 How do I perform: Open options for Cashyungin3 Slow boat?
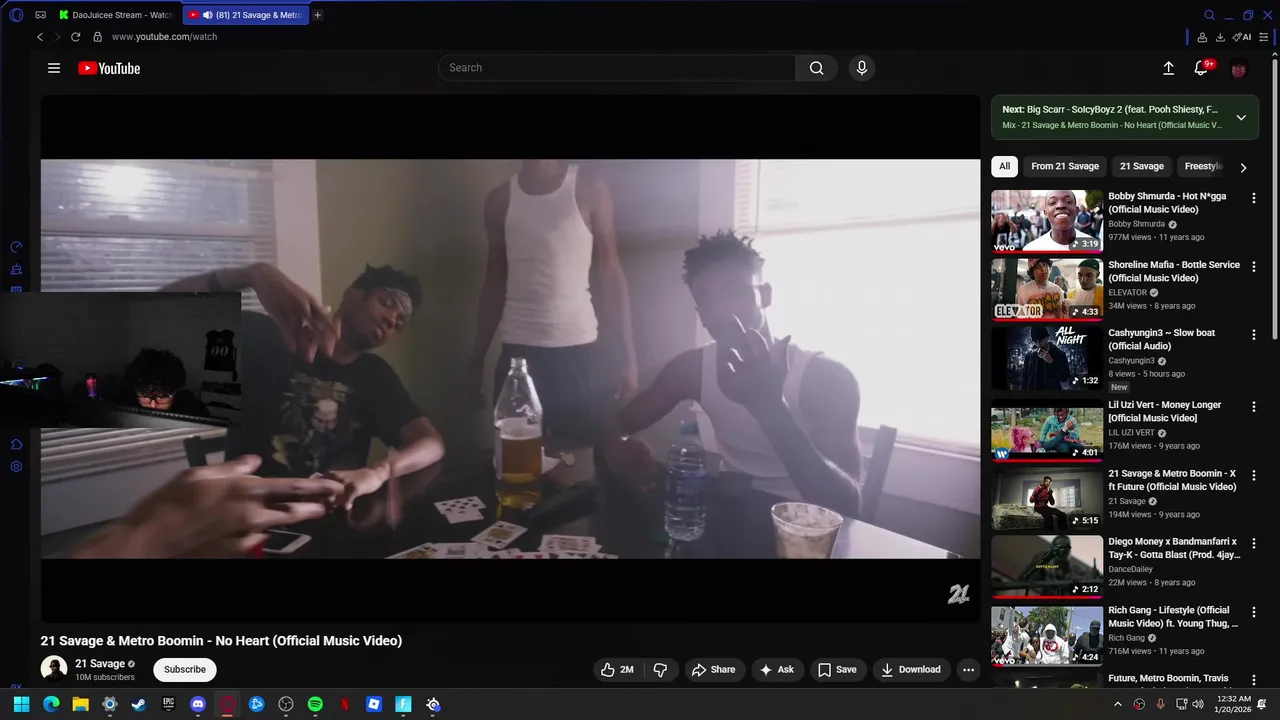[1254, 335]
